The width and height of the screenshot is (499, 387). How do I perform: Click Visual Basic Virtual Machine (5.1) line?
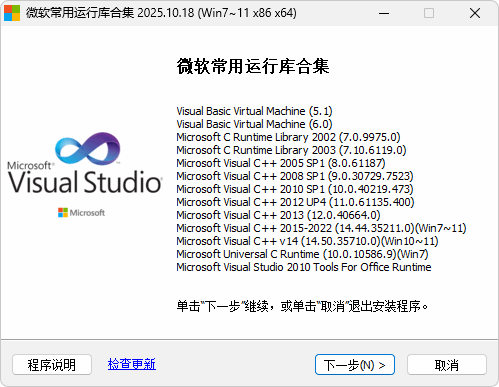tap(254, 111)
